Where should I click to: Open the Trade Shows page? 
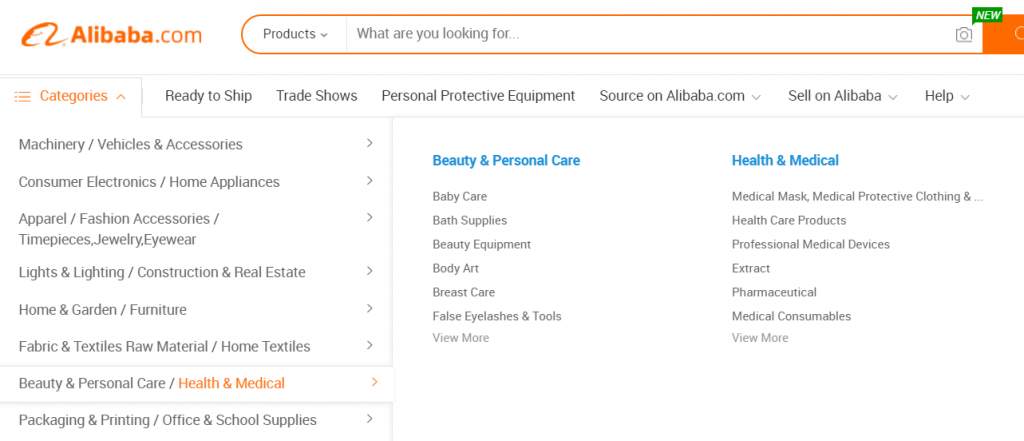coord(317,96)
